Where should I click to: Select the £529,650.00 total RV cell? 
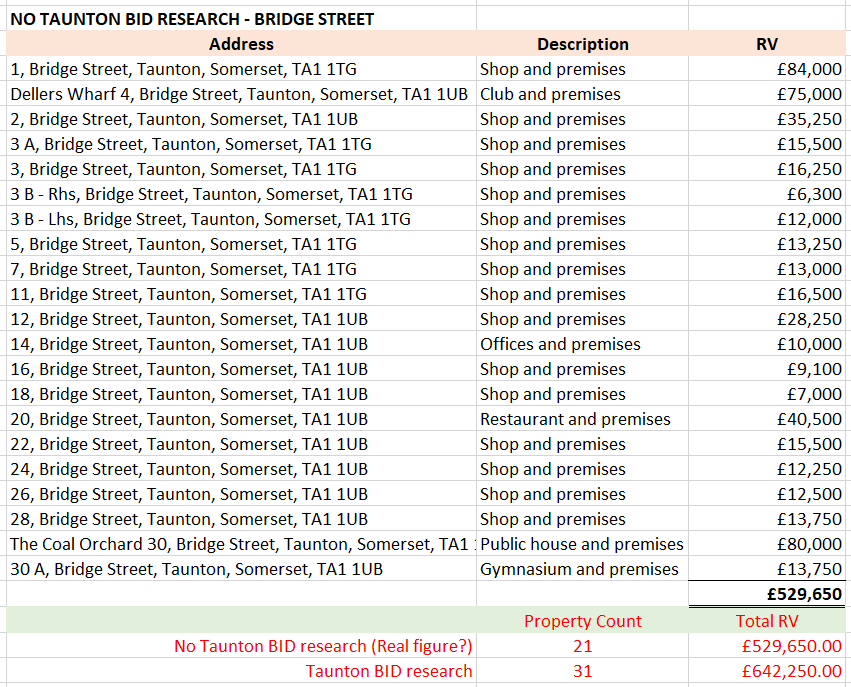tap(767, 645)
